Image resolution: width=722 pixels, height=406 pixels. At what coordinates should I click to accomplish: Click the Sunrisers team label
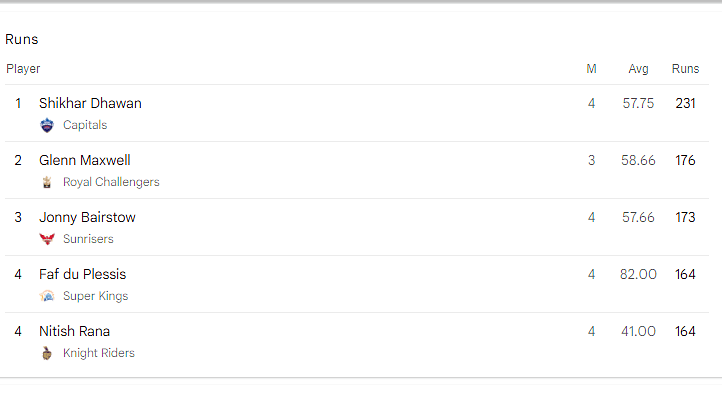[88, 239]
